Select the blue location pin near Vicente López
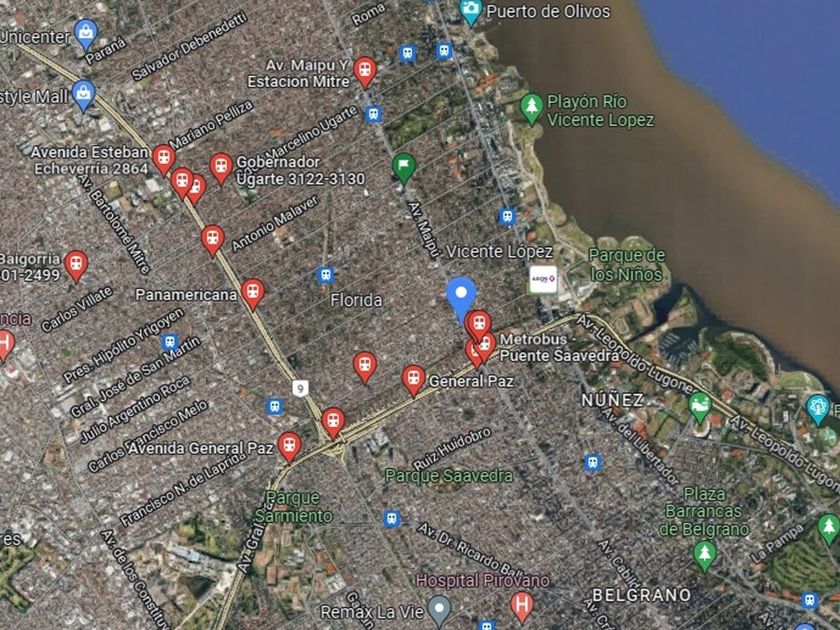This screenshot has height=630, width=840. pos(461,298)
